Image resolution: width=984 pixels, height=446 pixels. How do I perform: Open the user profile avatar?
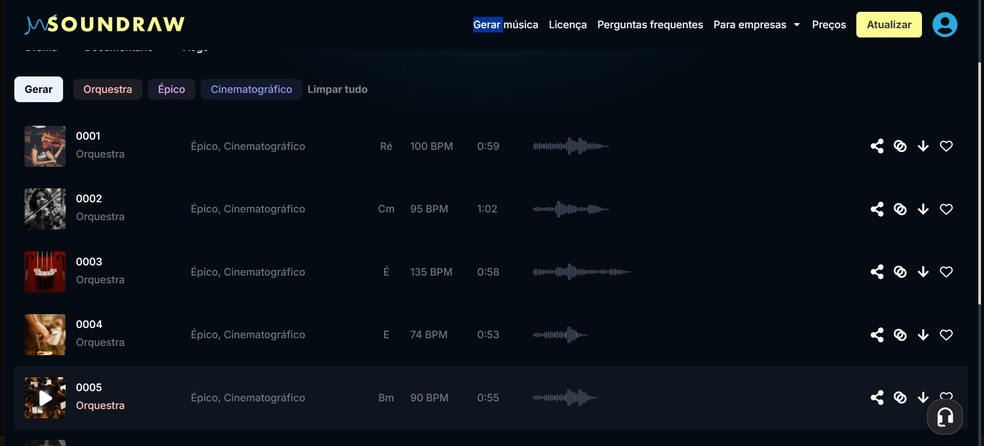click(944, 24)
